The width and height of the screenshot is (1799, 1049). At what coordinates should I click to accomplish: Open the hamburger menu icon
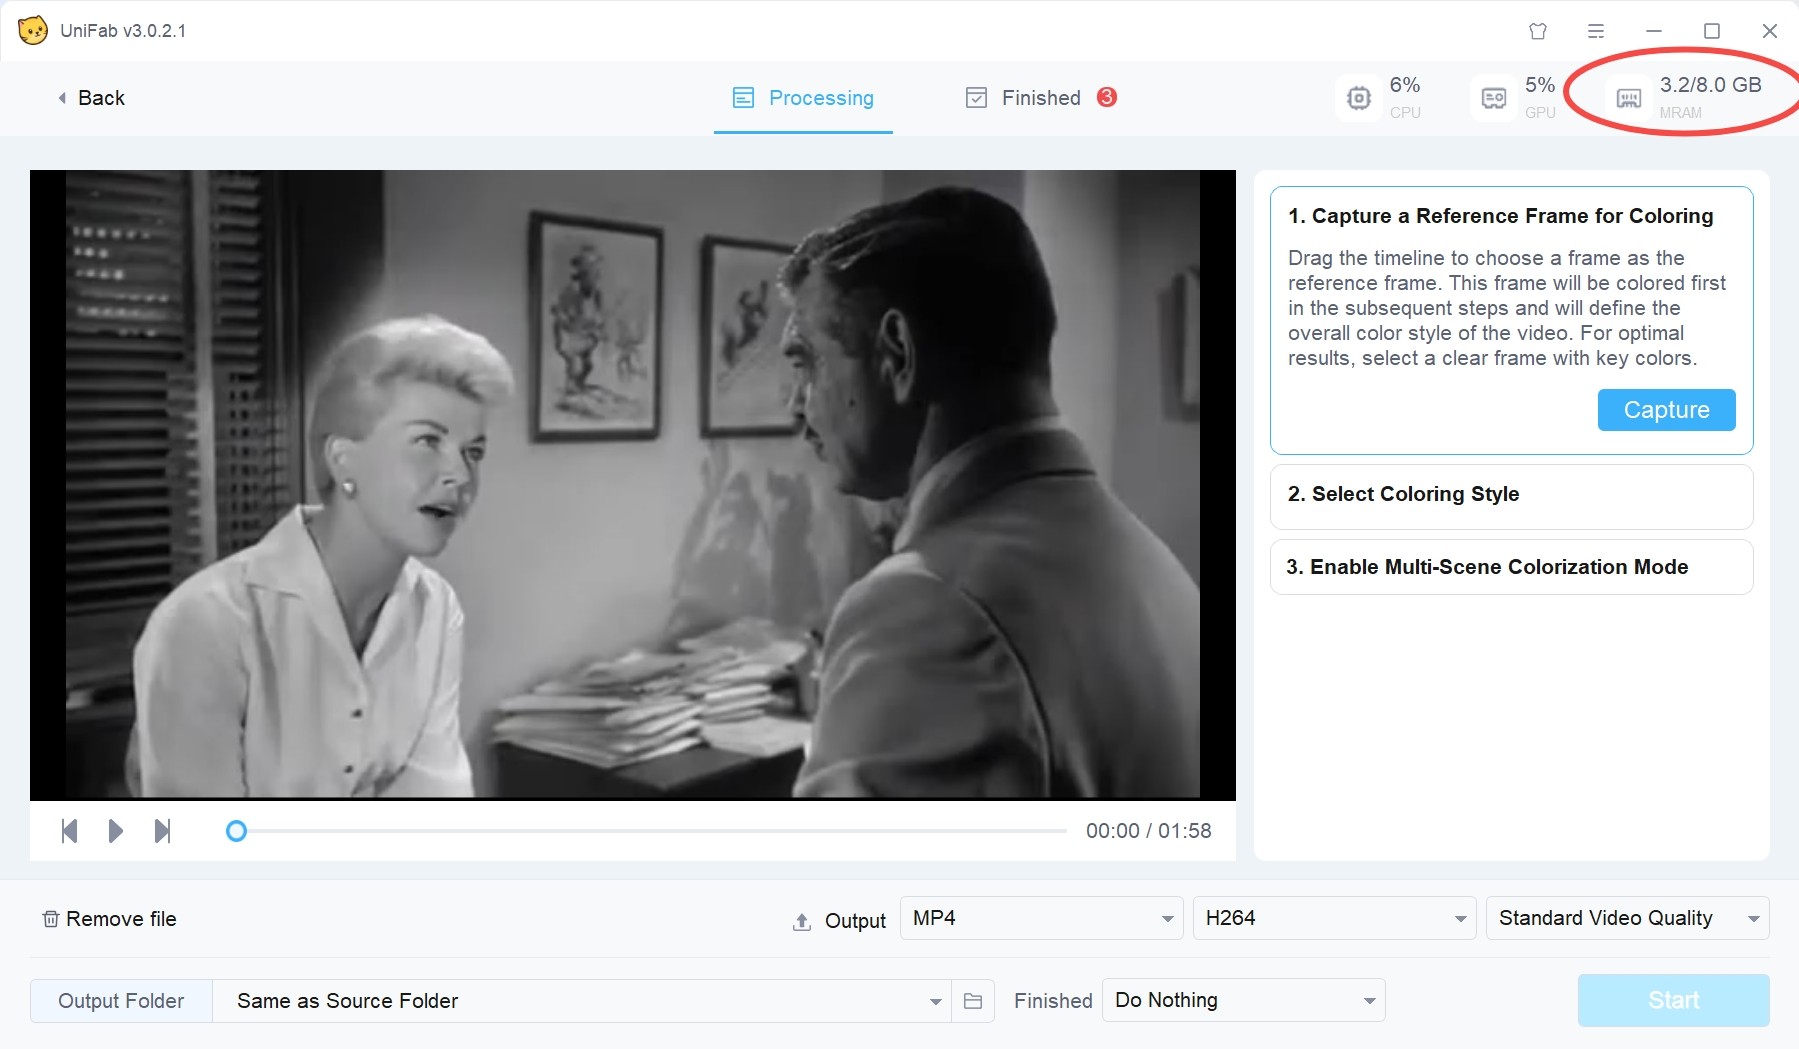point(1596,31)
